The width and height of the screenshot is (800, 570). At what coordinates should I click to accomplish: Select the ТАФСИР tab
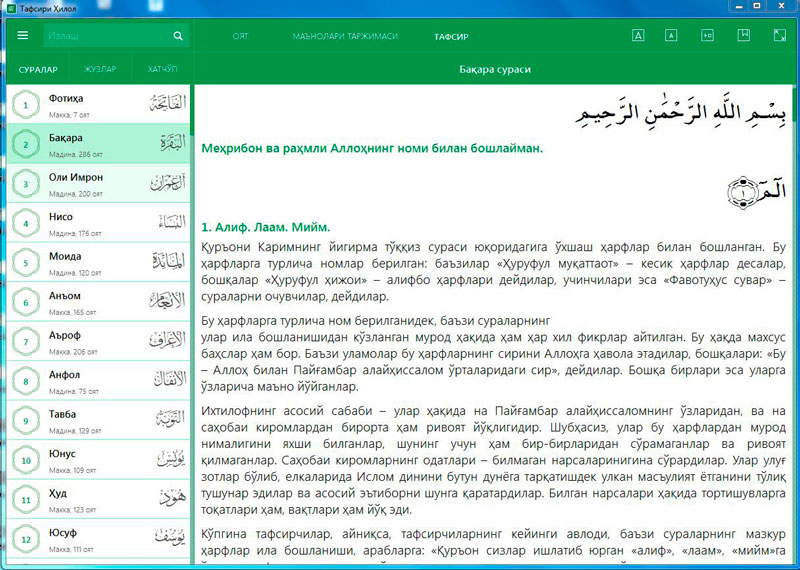(x=451, y=36)
